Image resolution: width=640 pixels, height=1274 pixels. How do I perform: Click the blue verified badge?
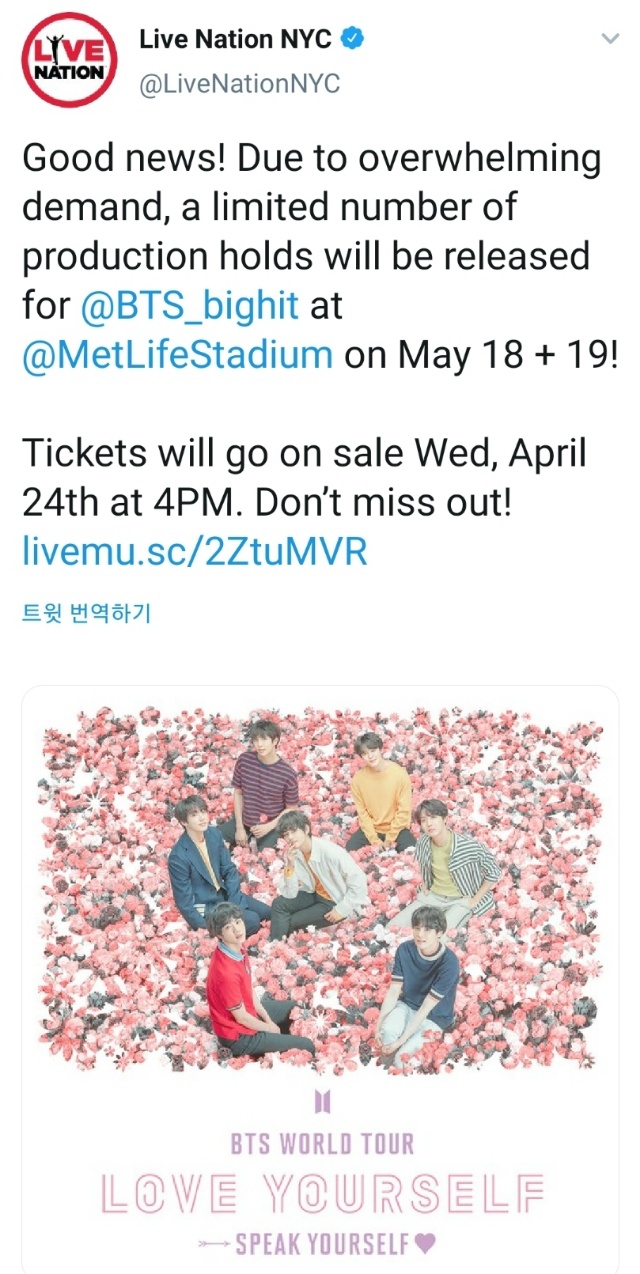(353, 40)
